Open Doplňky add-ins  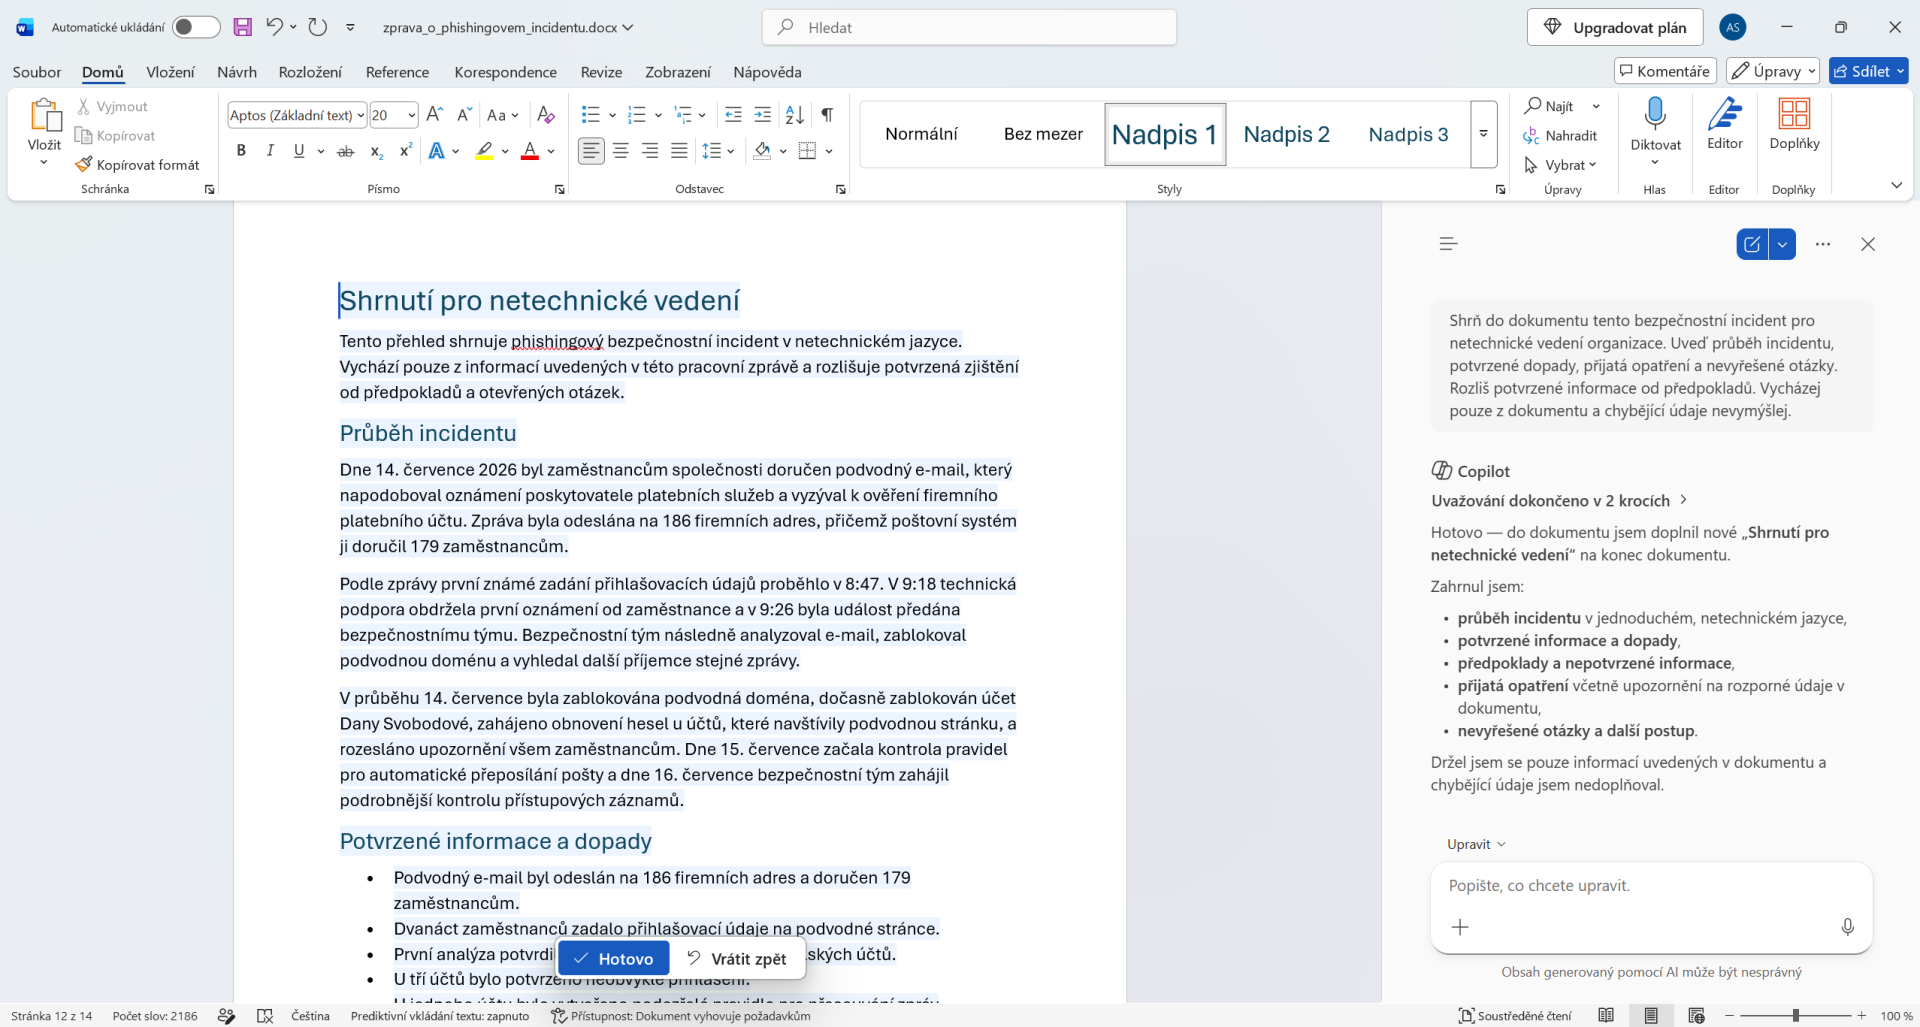pyautogui.click(x=1794, y=125)
